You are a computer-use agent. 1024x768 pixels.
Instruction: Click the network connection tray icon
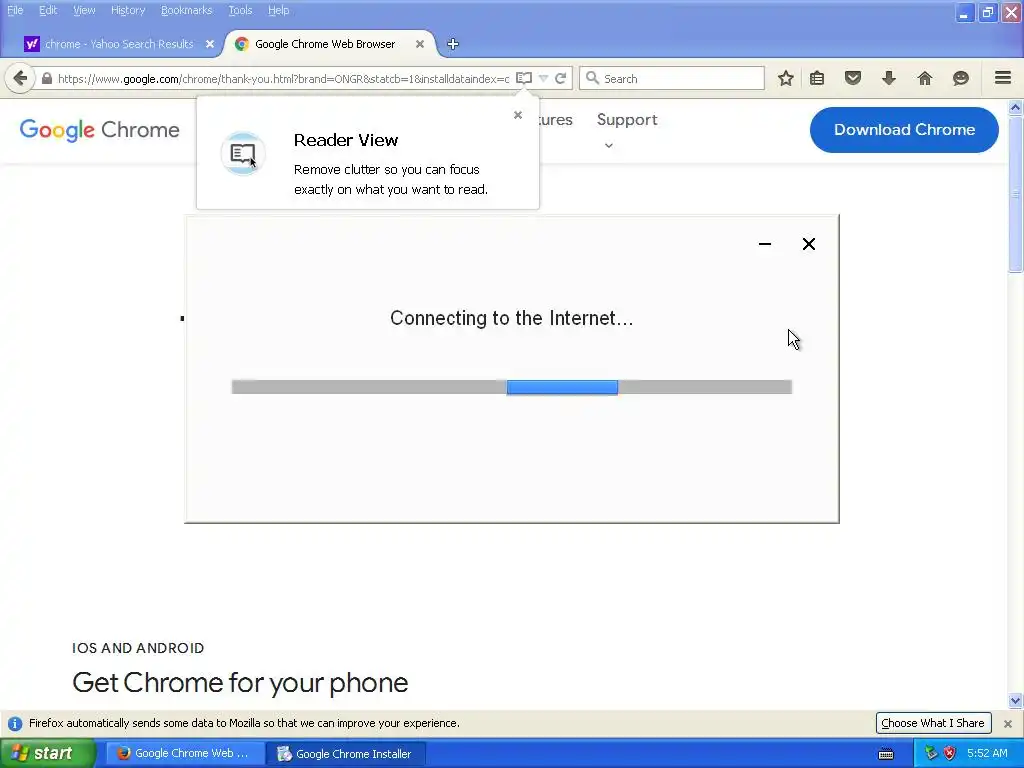pyautogui.click(x=931, y=753)
